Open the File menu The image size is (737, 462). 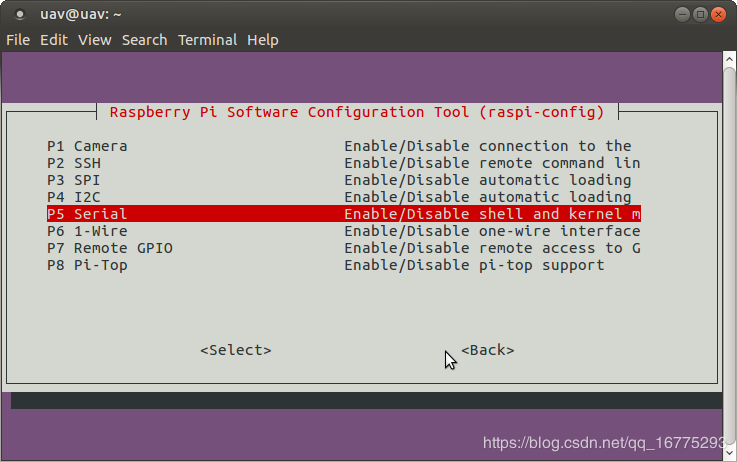pyautogui.click(x=18, y=40)
